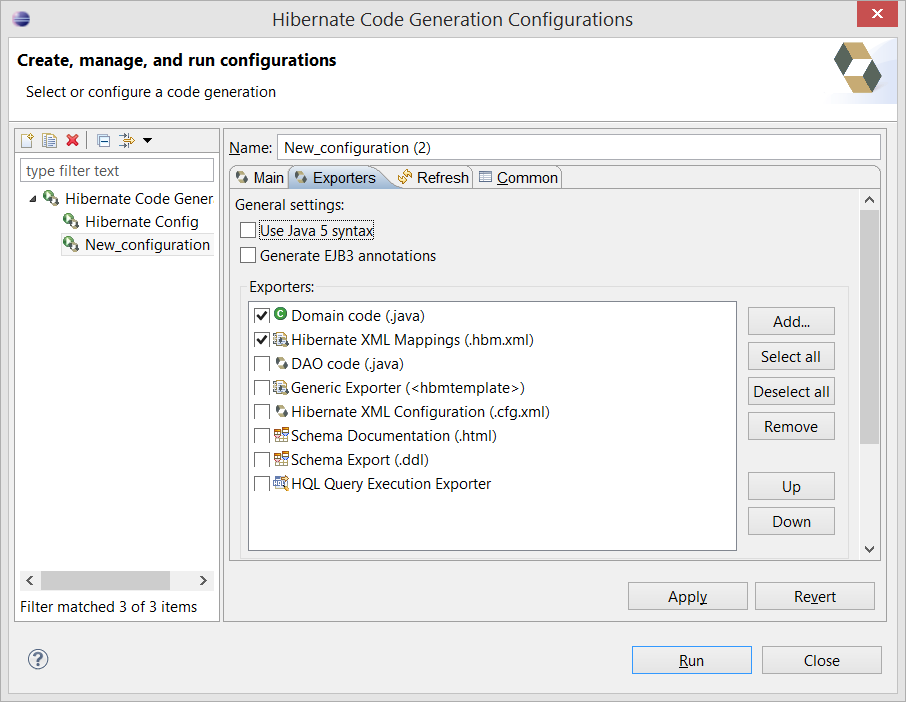Click the Revert button
Viewport: 906px width, 702px height.
815,596
